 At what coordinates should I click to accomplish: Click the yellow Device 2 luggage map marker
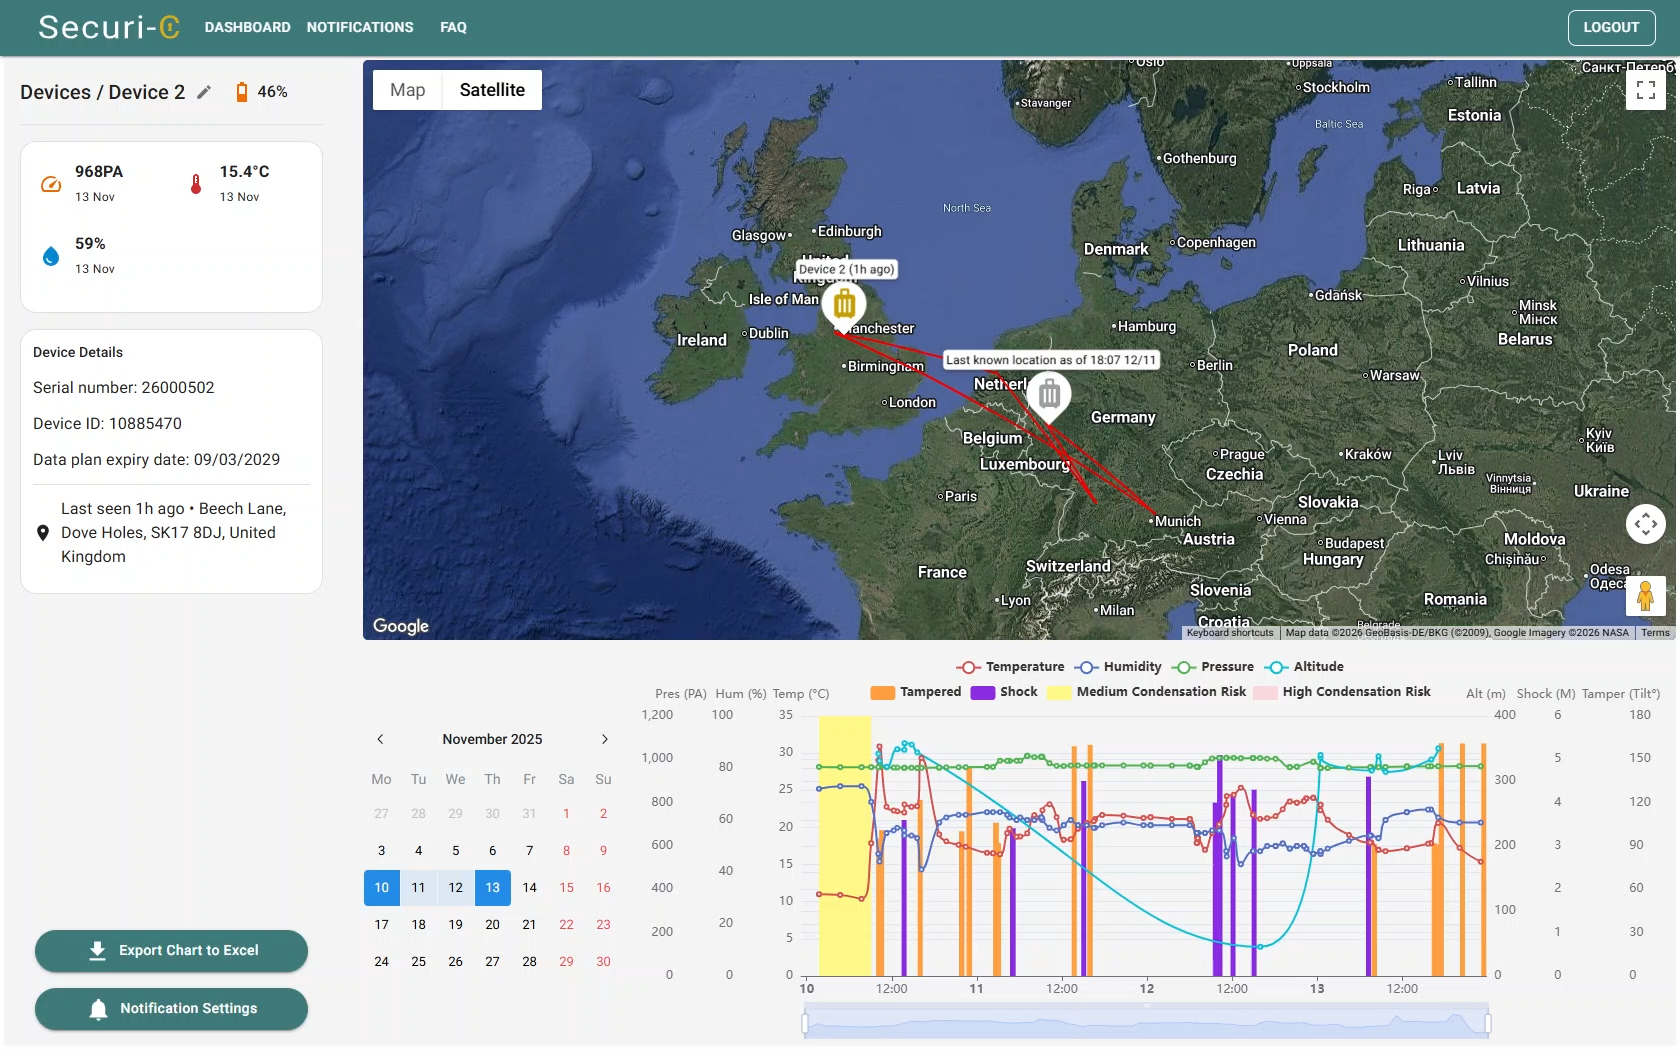point(844,303)
